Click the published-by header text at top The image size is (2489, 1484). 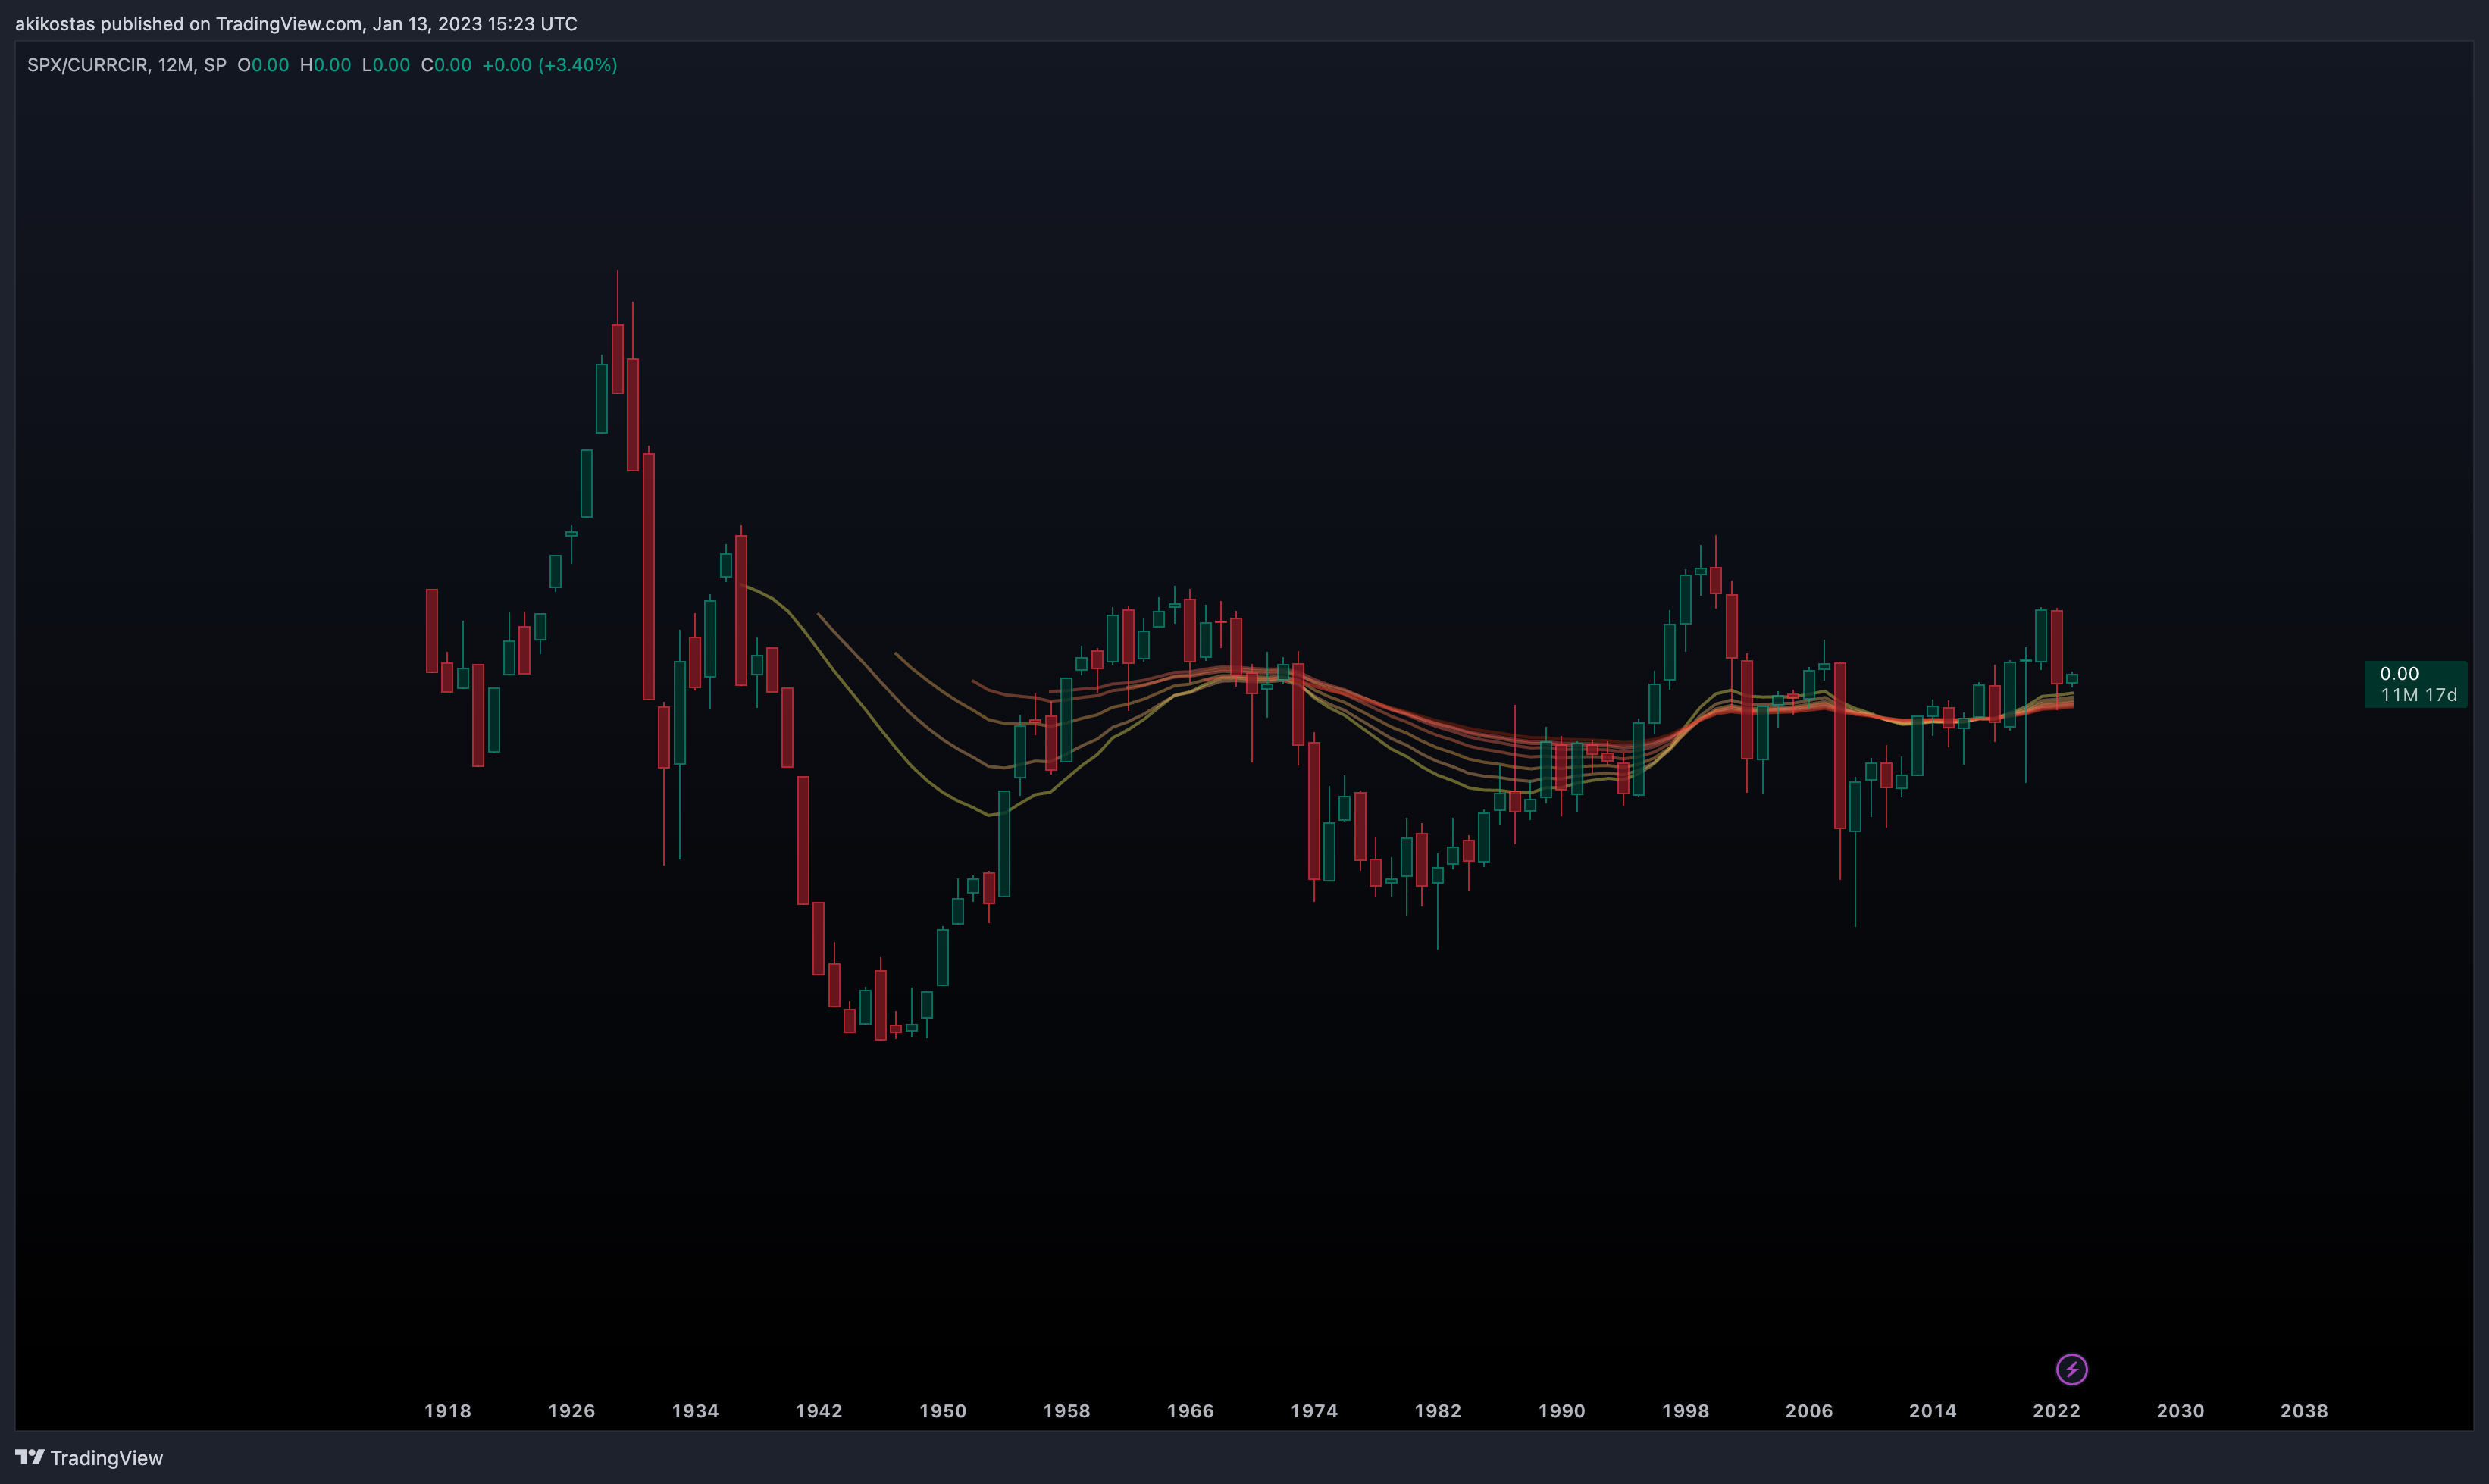pos(296,24)
